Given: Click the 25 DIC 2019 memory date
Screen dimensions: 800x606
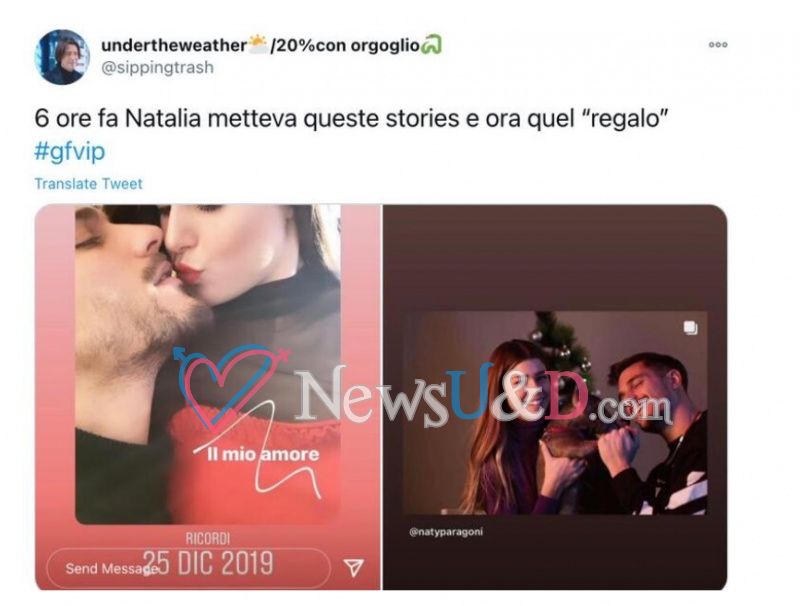Looking at the screenshot, I should coord(208,563).
